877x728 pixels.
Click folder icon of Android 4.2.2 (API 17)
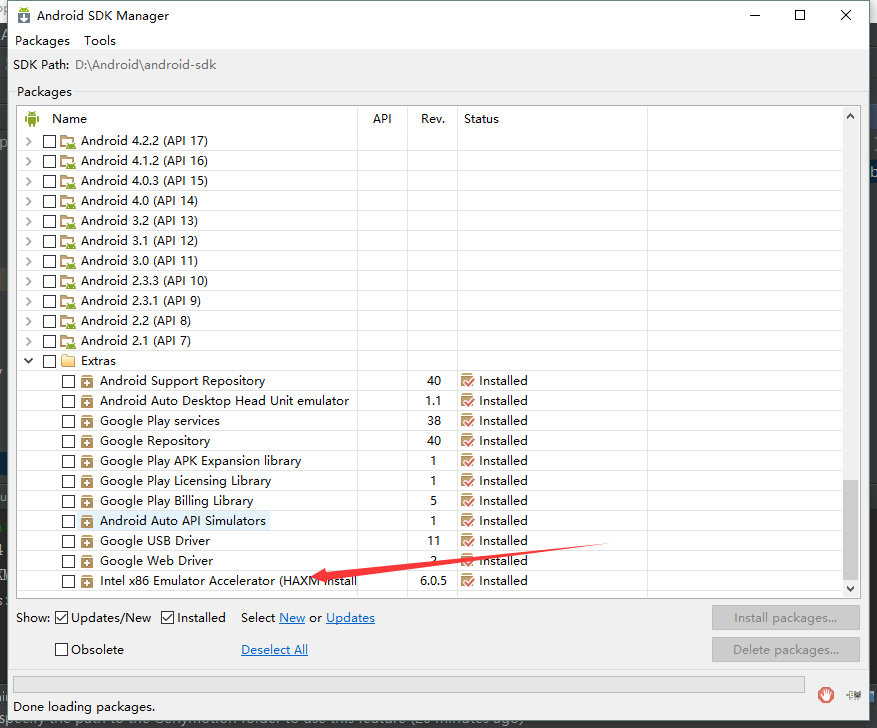point(68,141)
